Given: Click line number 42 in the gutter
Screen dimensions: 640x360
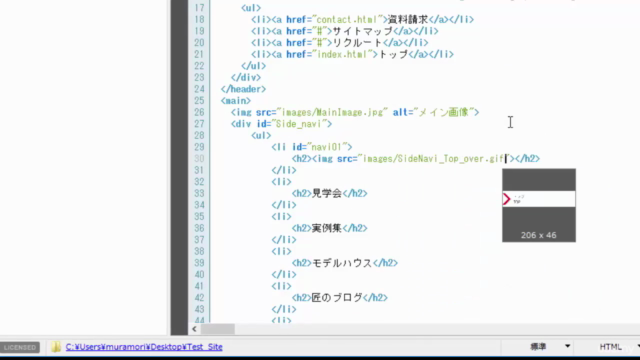Looking at the screenshot, I should pyautogui.click(x=199, y=298).
